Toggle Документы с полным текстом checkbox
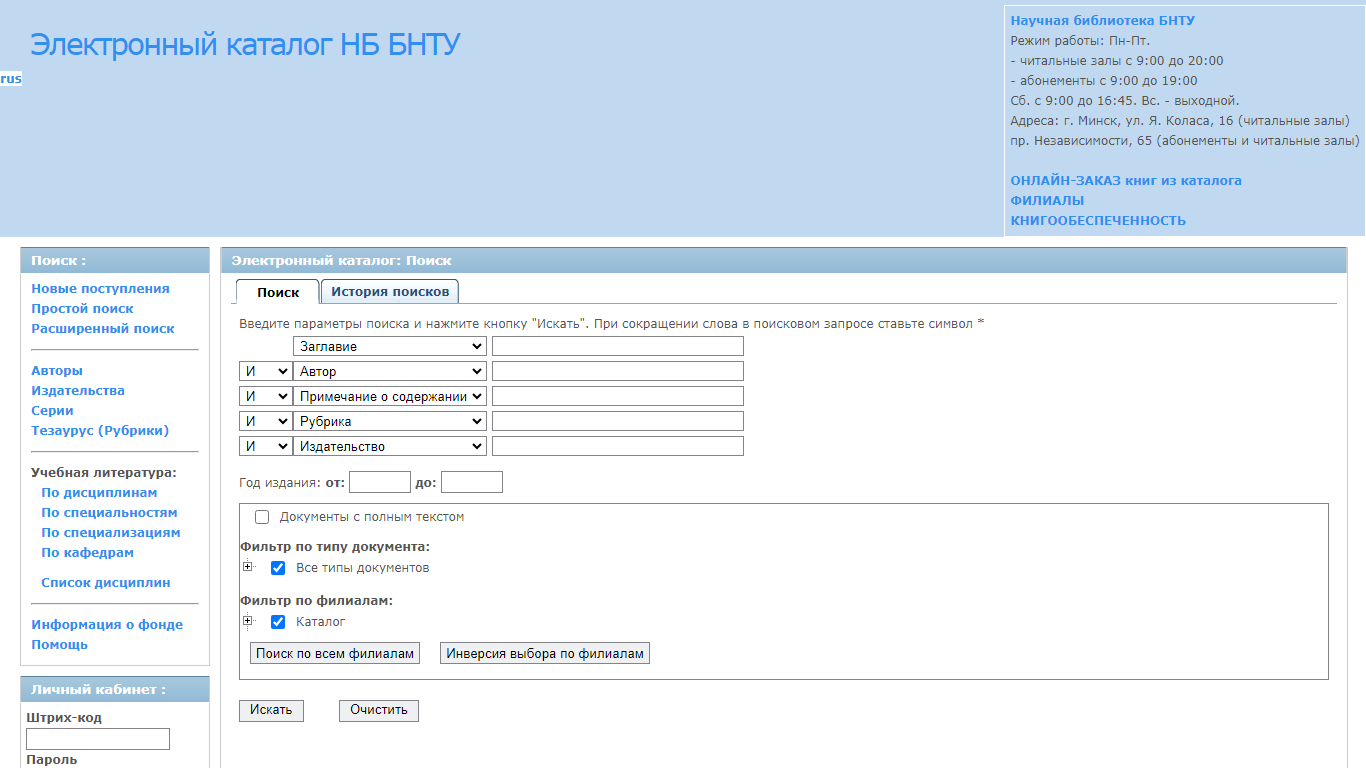 (262, 517)
